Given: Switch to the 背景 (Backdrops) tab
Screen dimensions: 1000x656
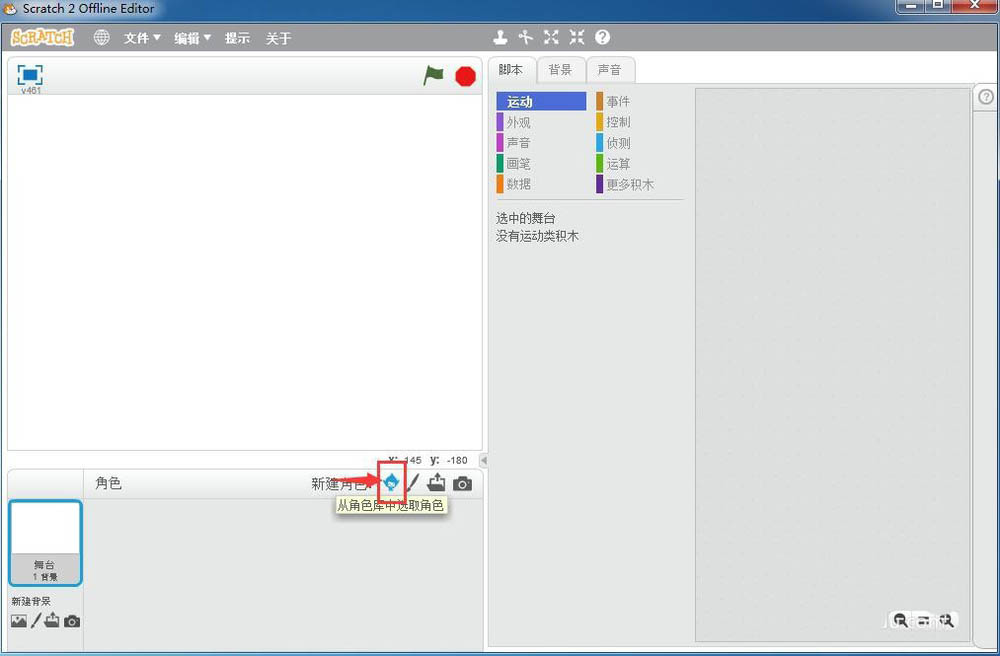Looking at the screenshot, I should tap(560, 69).
